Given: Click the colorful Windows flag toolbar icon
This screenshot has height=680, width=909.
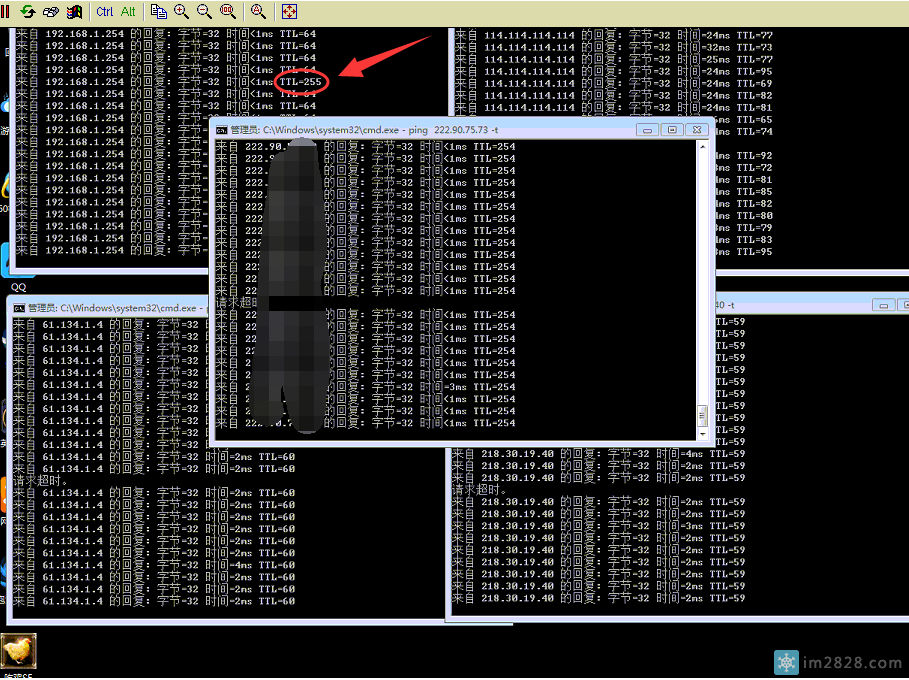Looking at the screenshot, I should 71,12.
